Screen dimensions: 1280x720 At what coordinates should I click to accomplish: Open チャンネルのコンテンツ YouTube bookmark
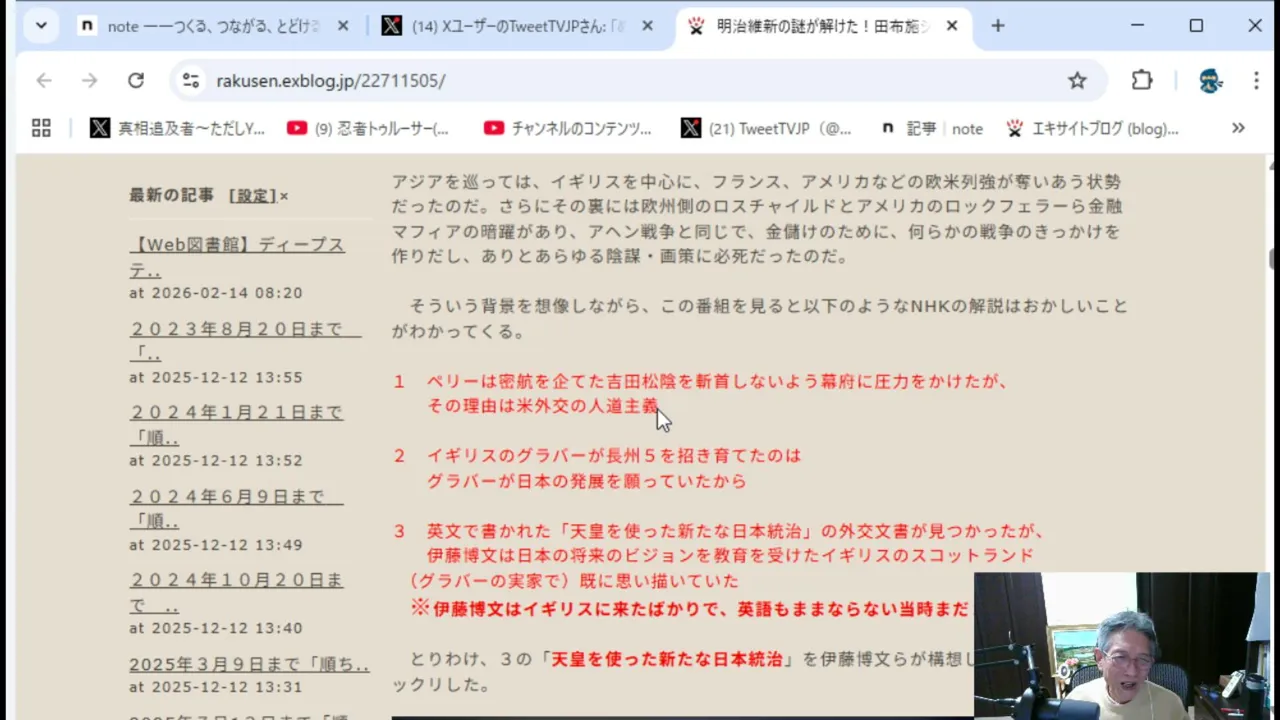point(568,128)
